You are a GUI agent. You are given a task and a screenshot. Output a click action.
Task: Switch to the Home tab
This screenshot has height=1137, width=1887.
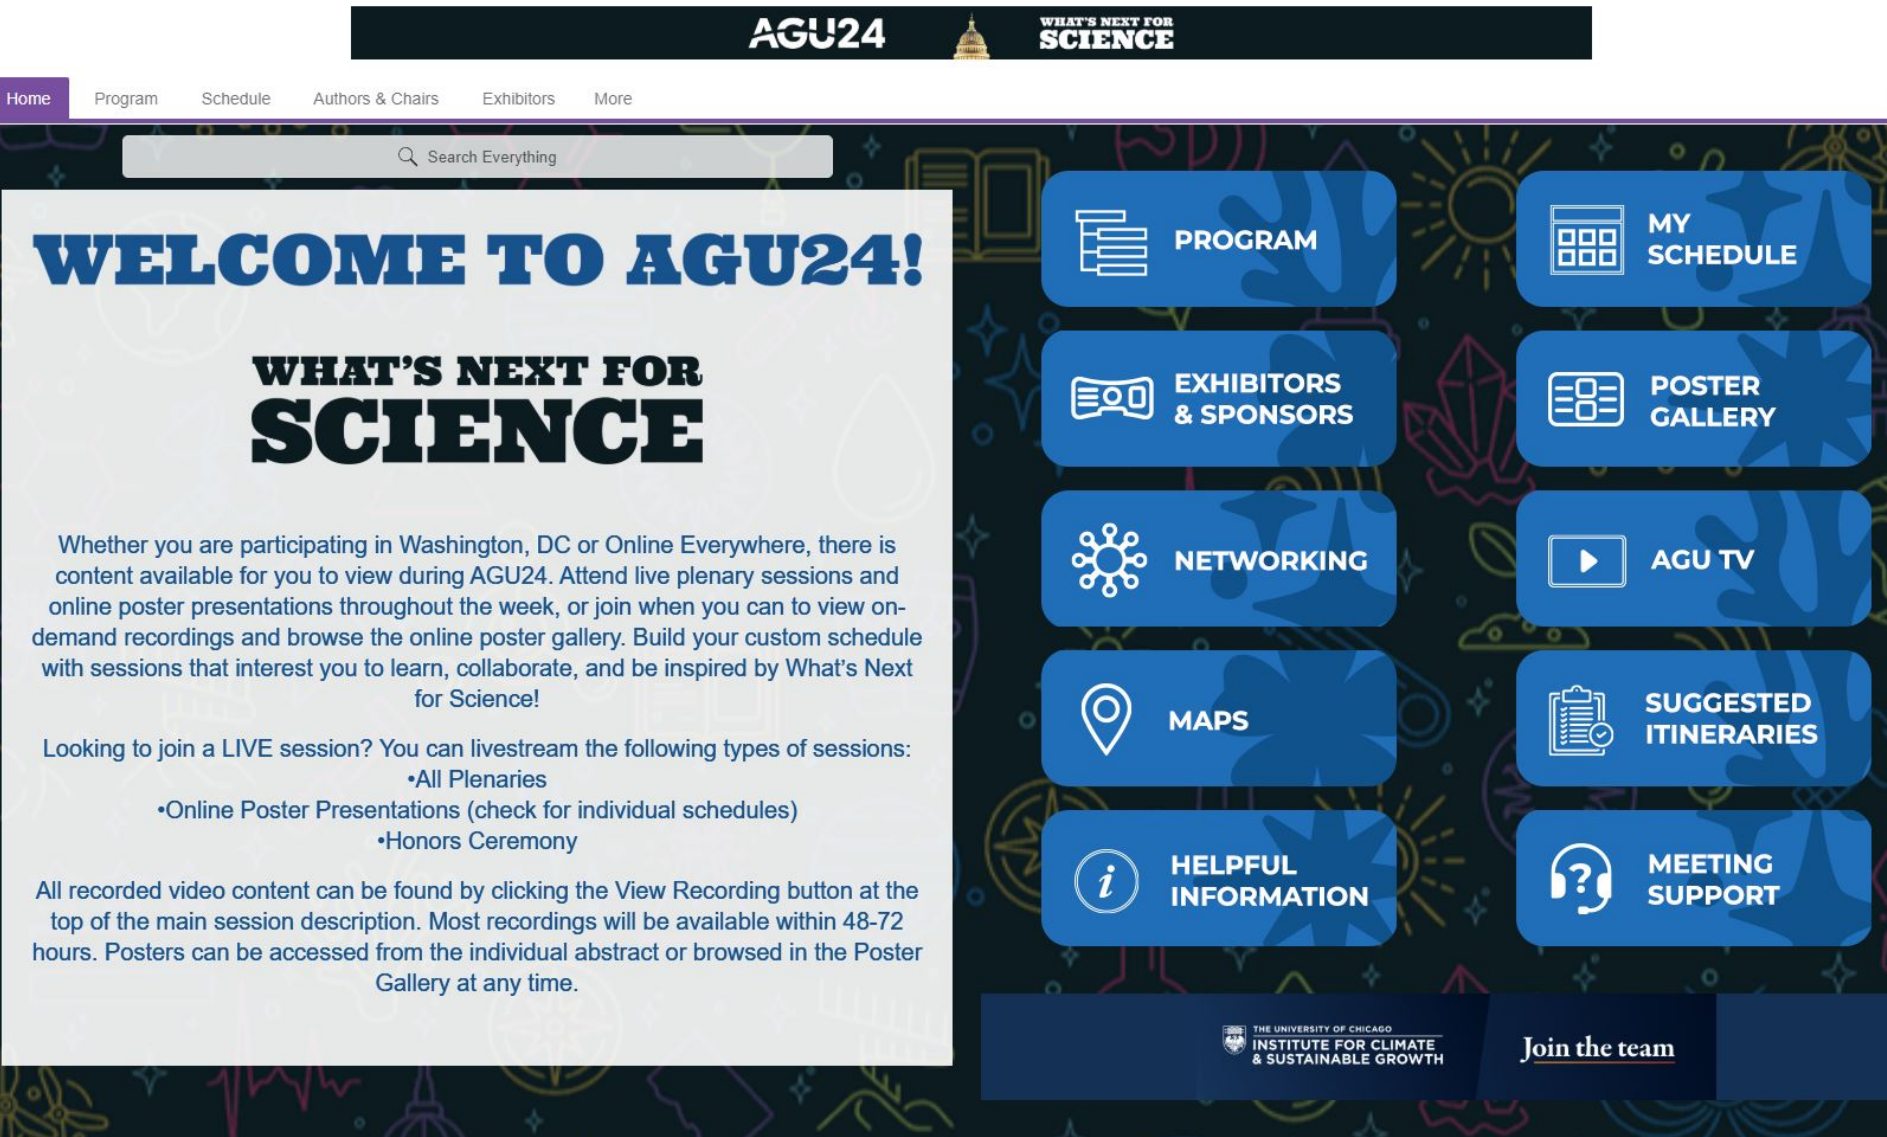point(29,99)
